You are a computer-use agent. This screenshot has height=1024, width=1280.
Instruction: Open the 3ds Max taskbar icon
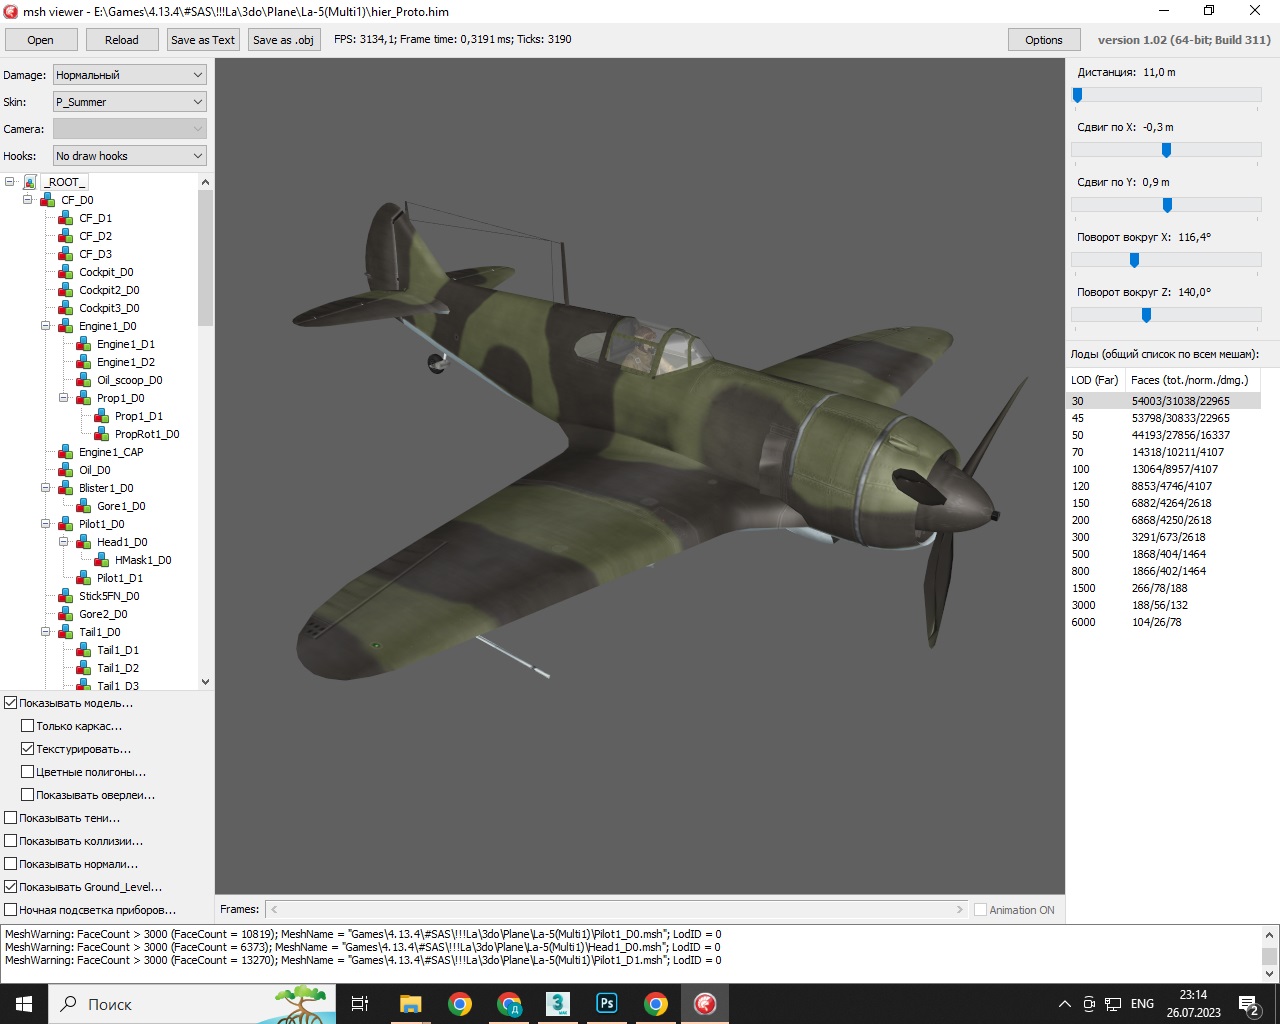pos(557,1004)
